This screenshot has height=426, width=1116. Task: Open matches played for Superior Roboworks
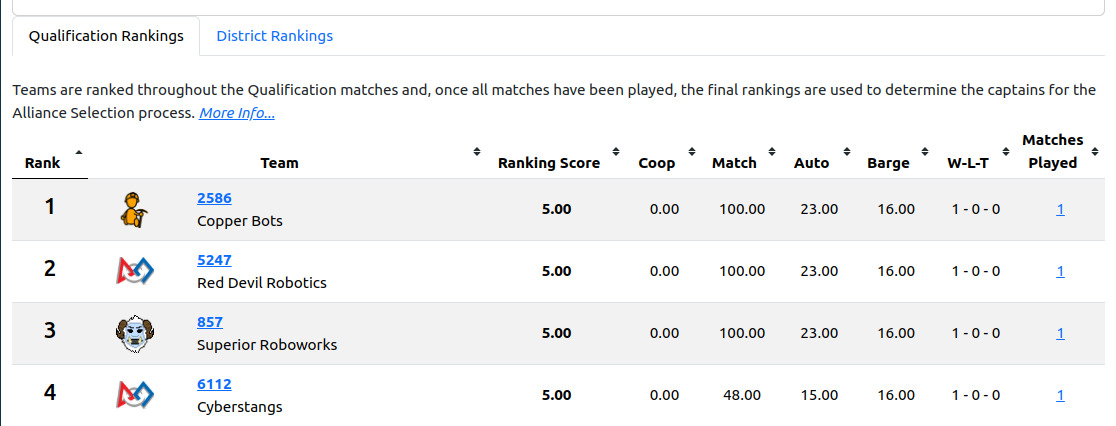[x=1060, y=333]
